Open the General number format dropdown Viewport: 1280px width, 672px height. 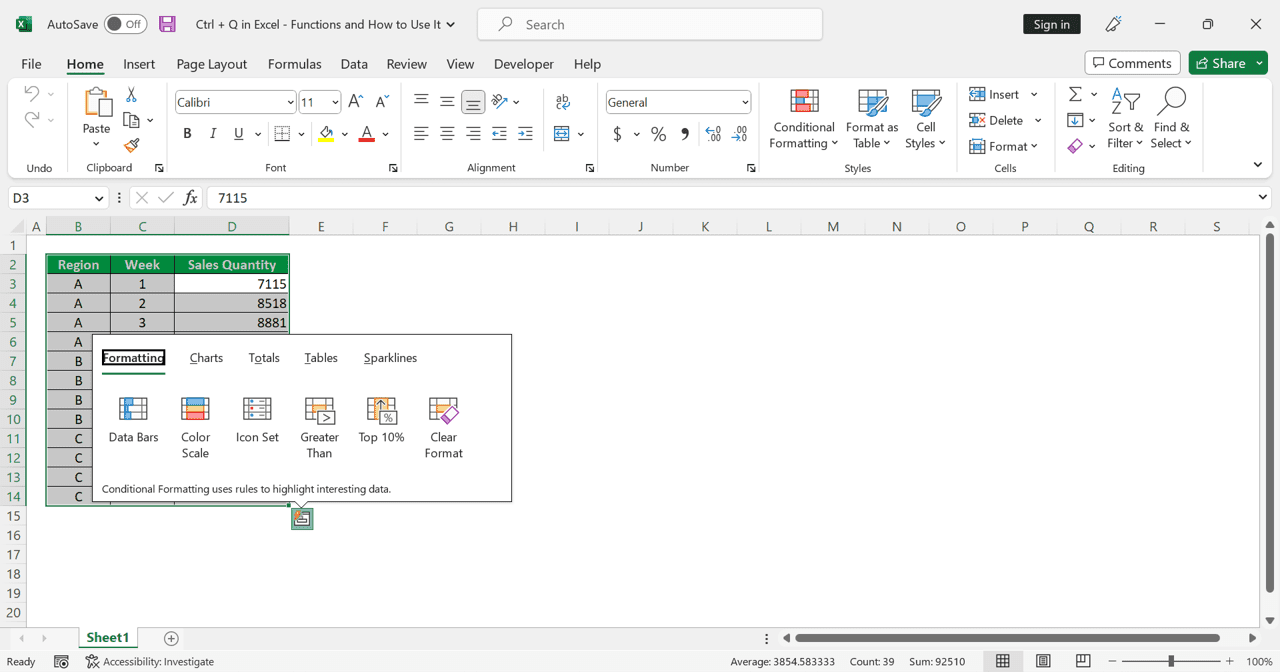click(x=745, y=102)
